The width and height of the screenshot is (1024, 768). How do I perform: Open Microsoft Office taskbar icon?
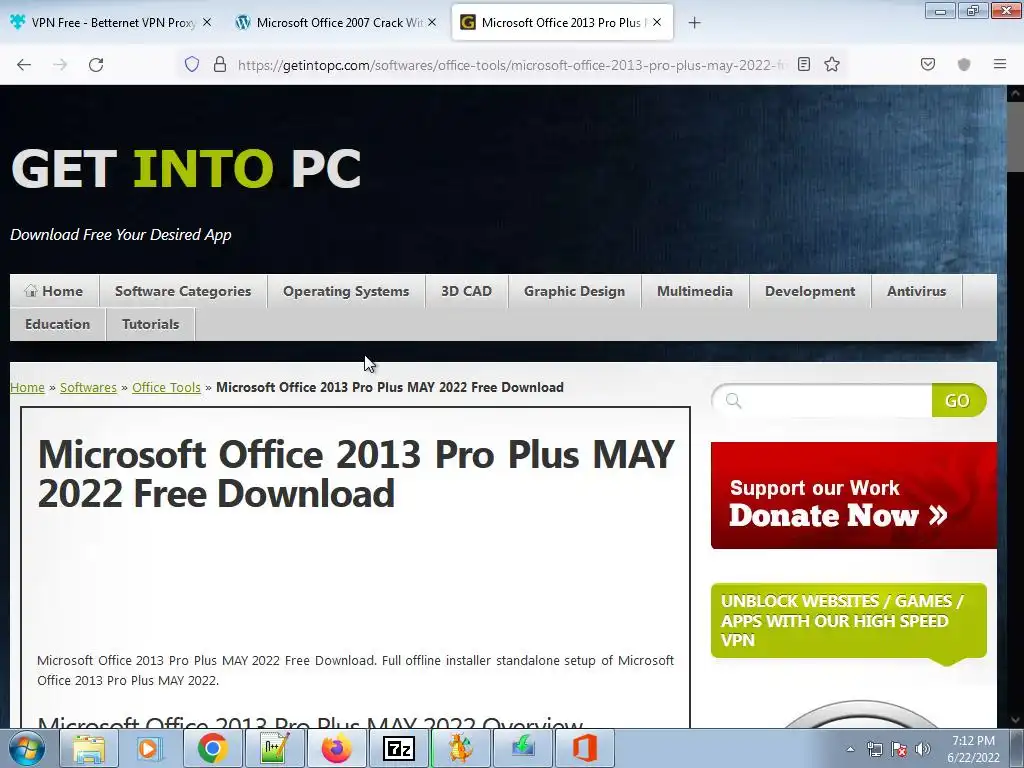tap(584, 748)
